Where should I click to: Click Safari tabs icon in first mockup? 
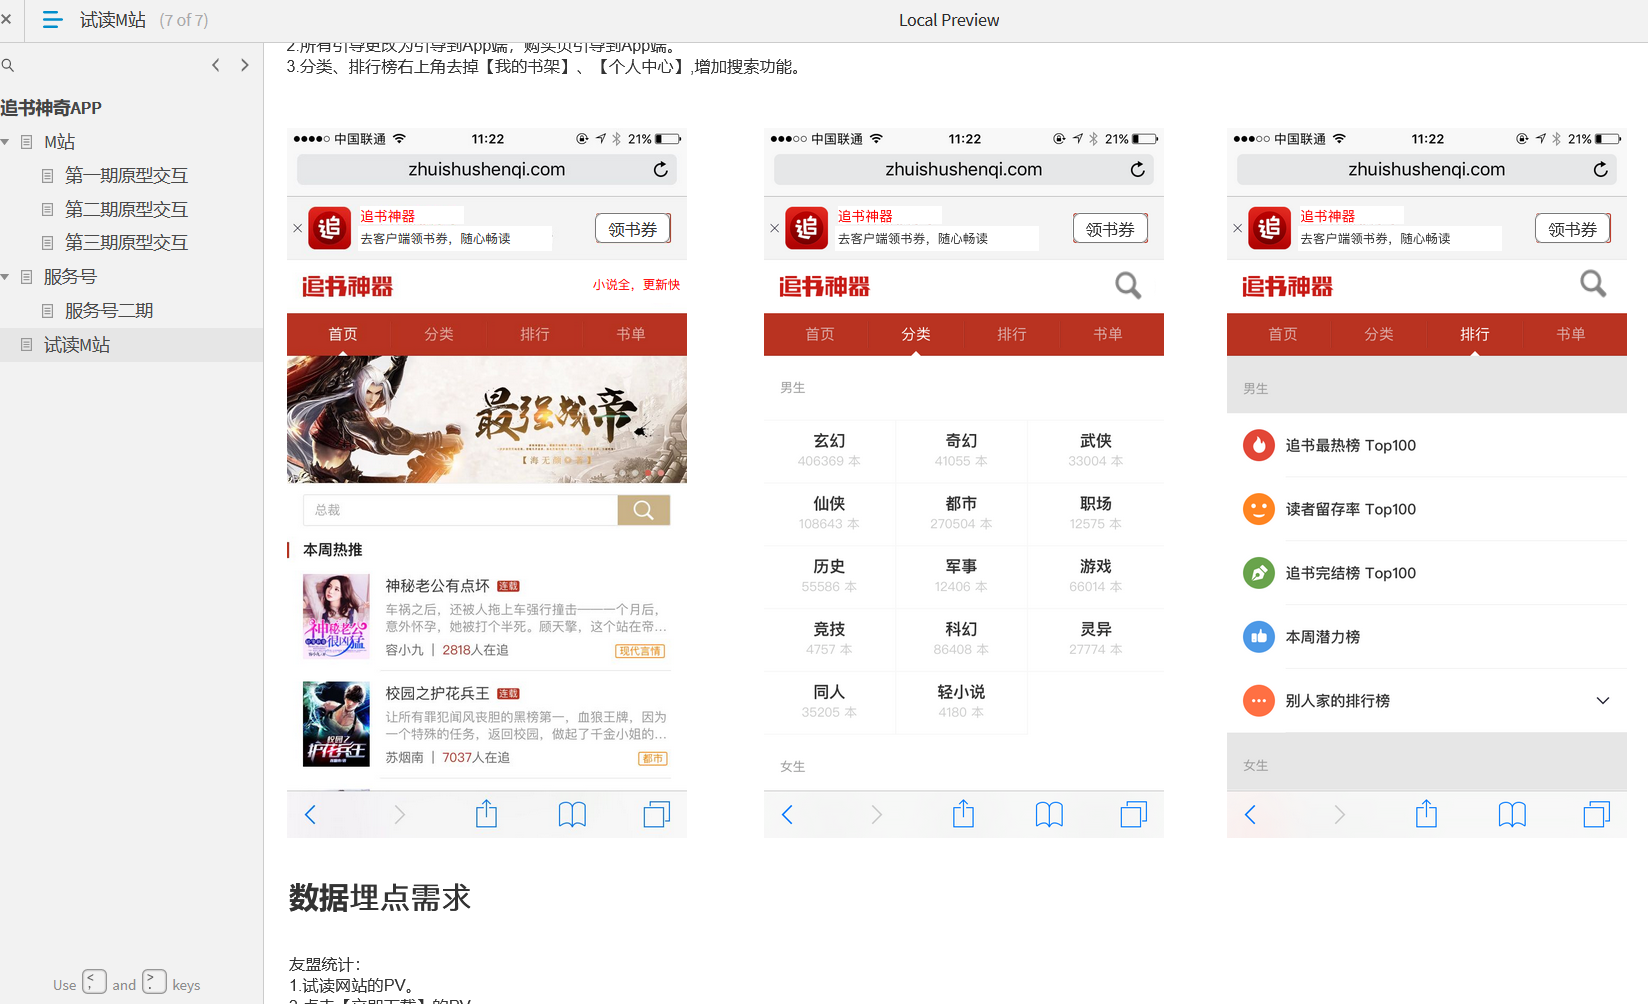click(657, 815)
